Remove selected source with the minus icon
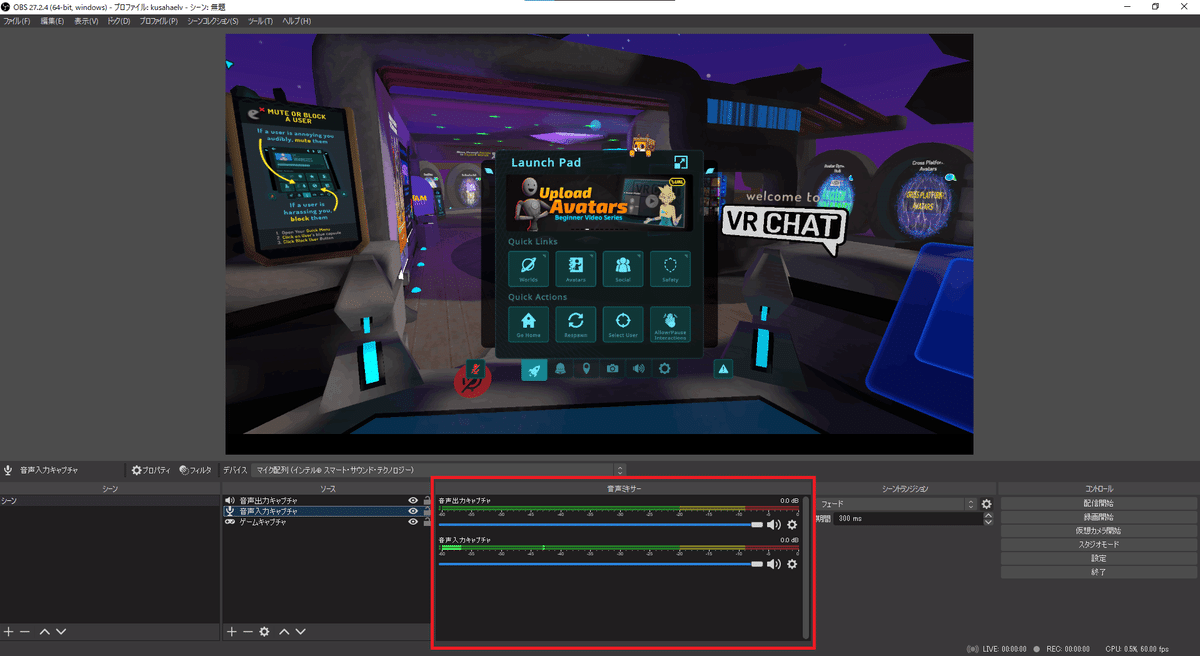Image resolution: width=1200 pixels, height=656 pixels. tap(247, 631)
